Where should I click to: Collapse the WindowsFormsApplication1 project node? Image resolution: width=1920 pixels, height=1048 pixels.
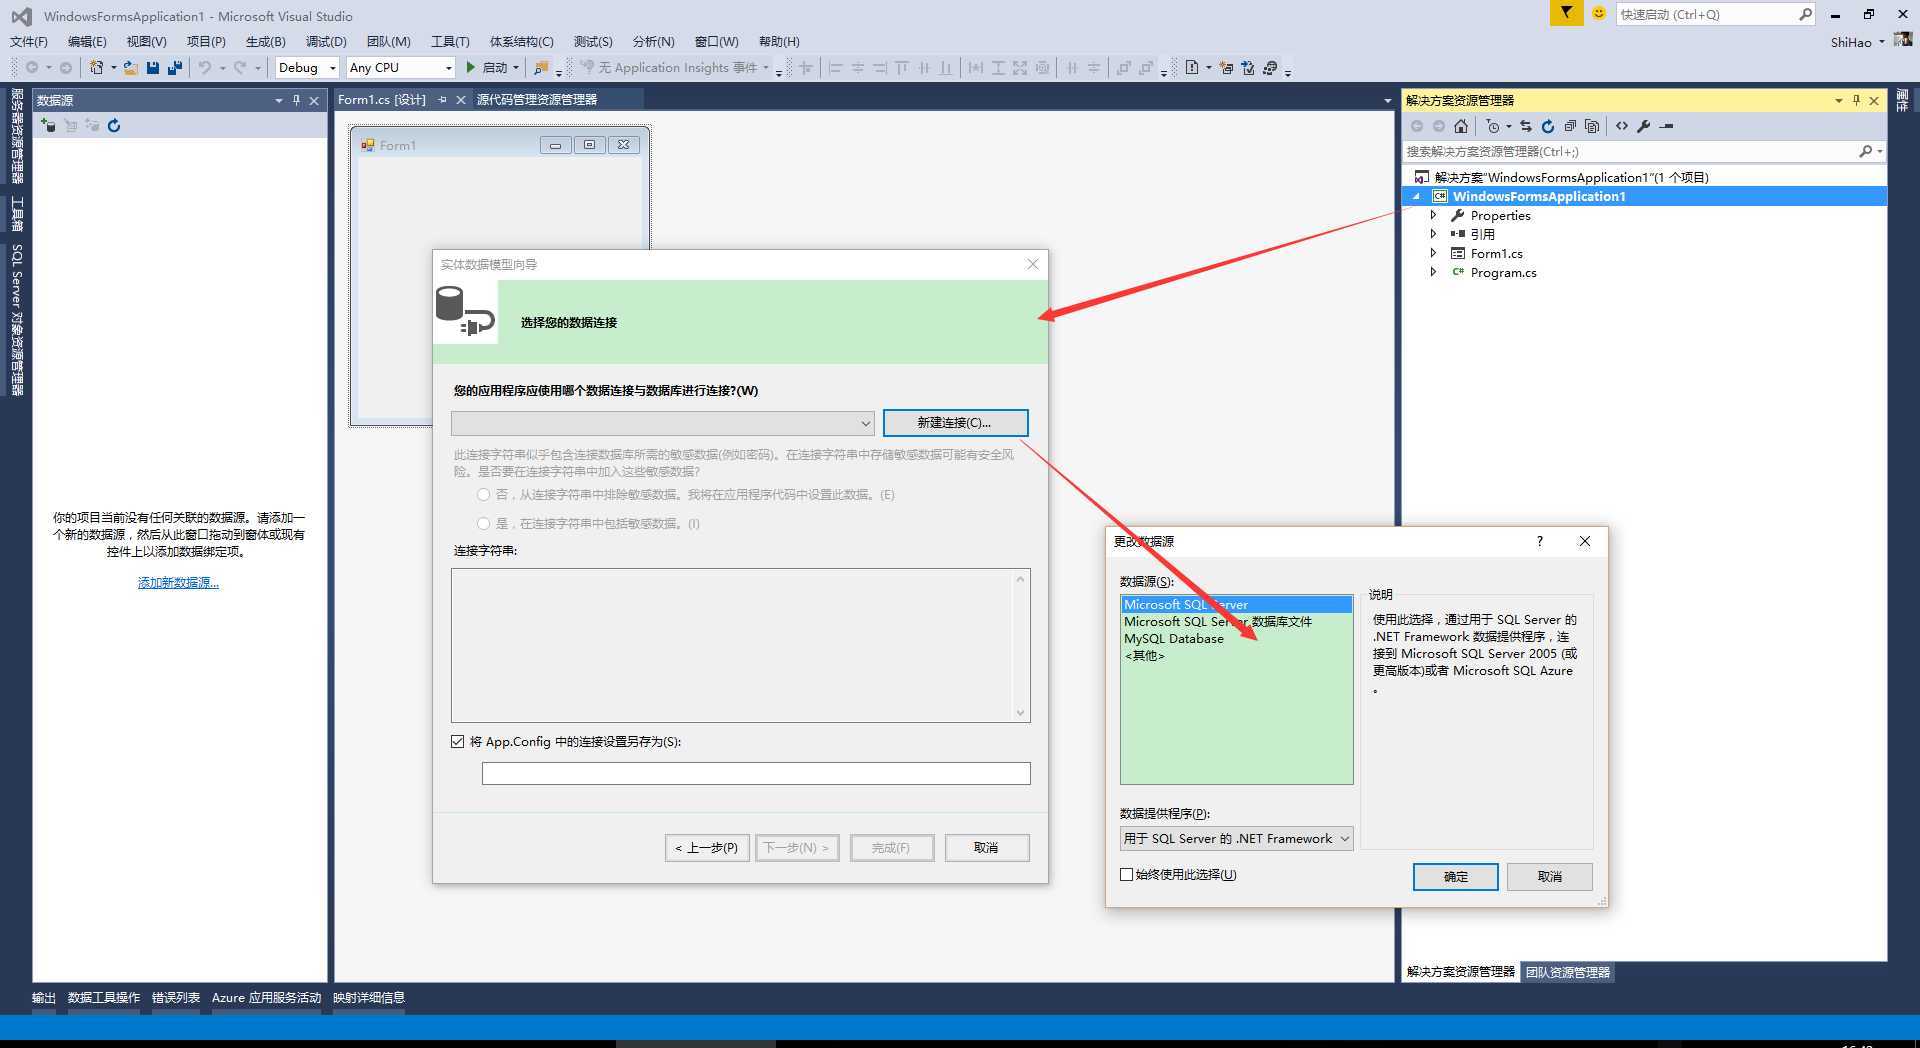pyautogui.click(x=1416, y=196)
